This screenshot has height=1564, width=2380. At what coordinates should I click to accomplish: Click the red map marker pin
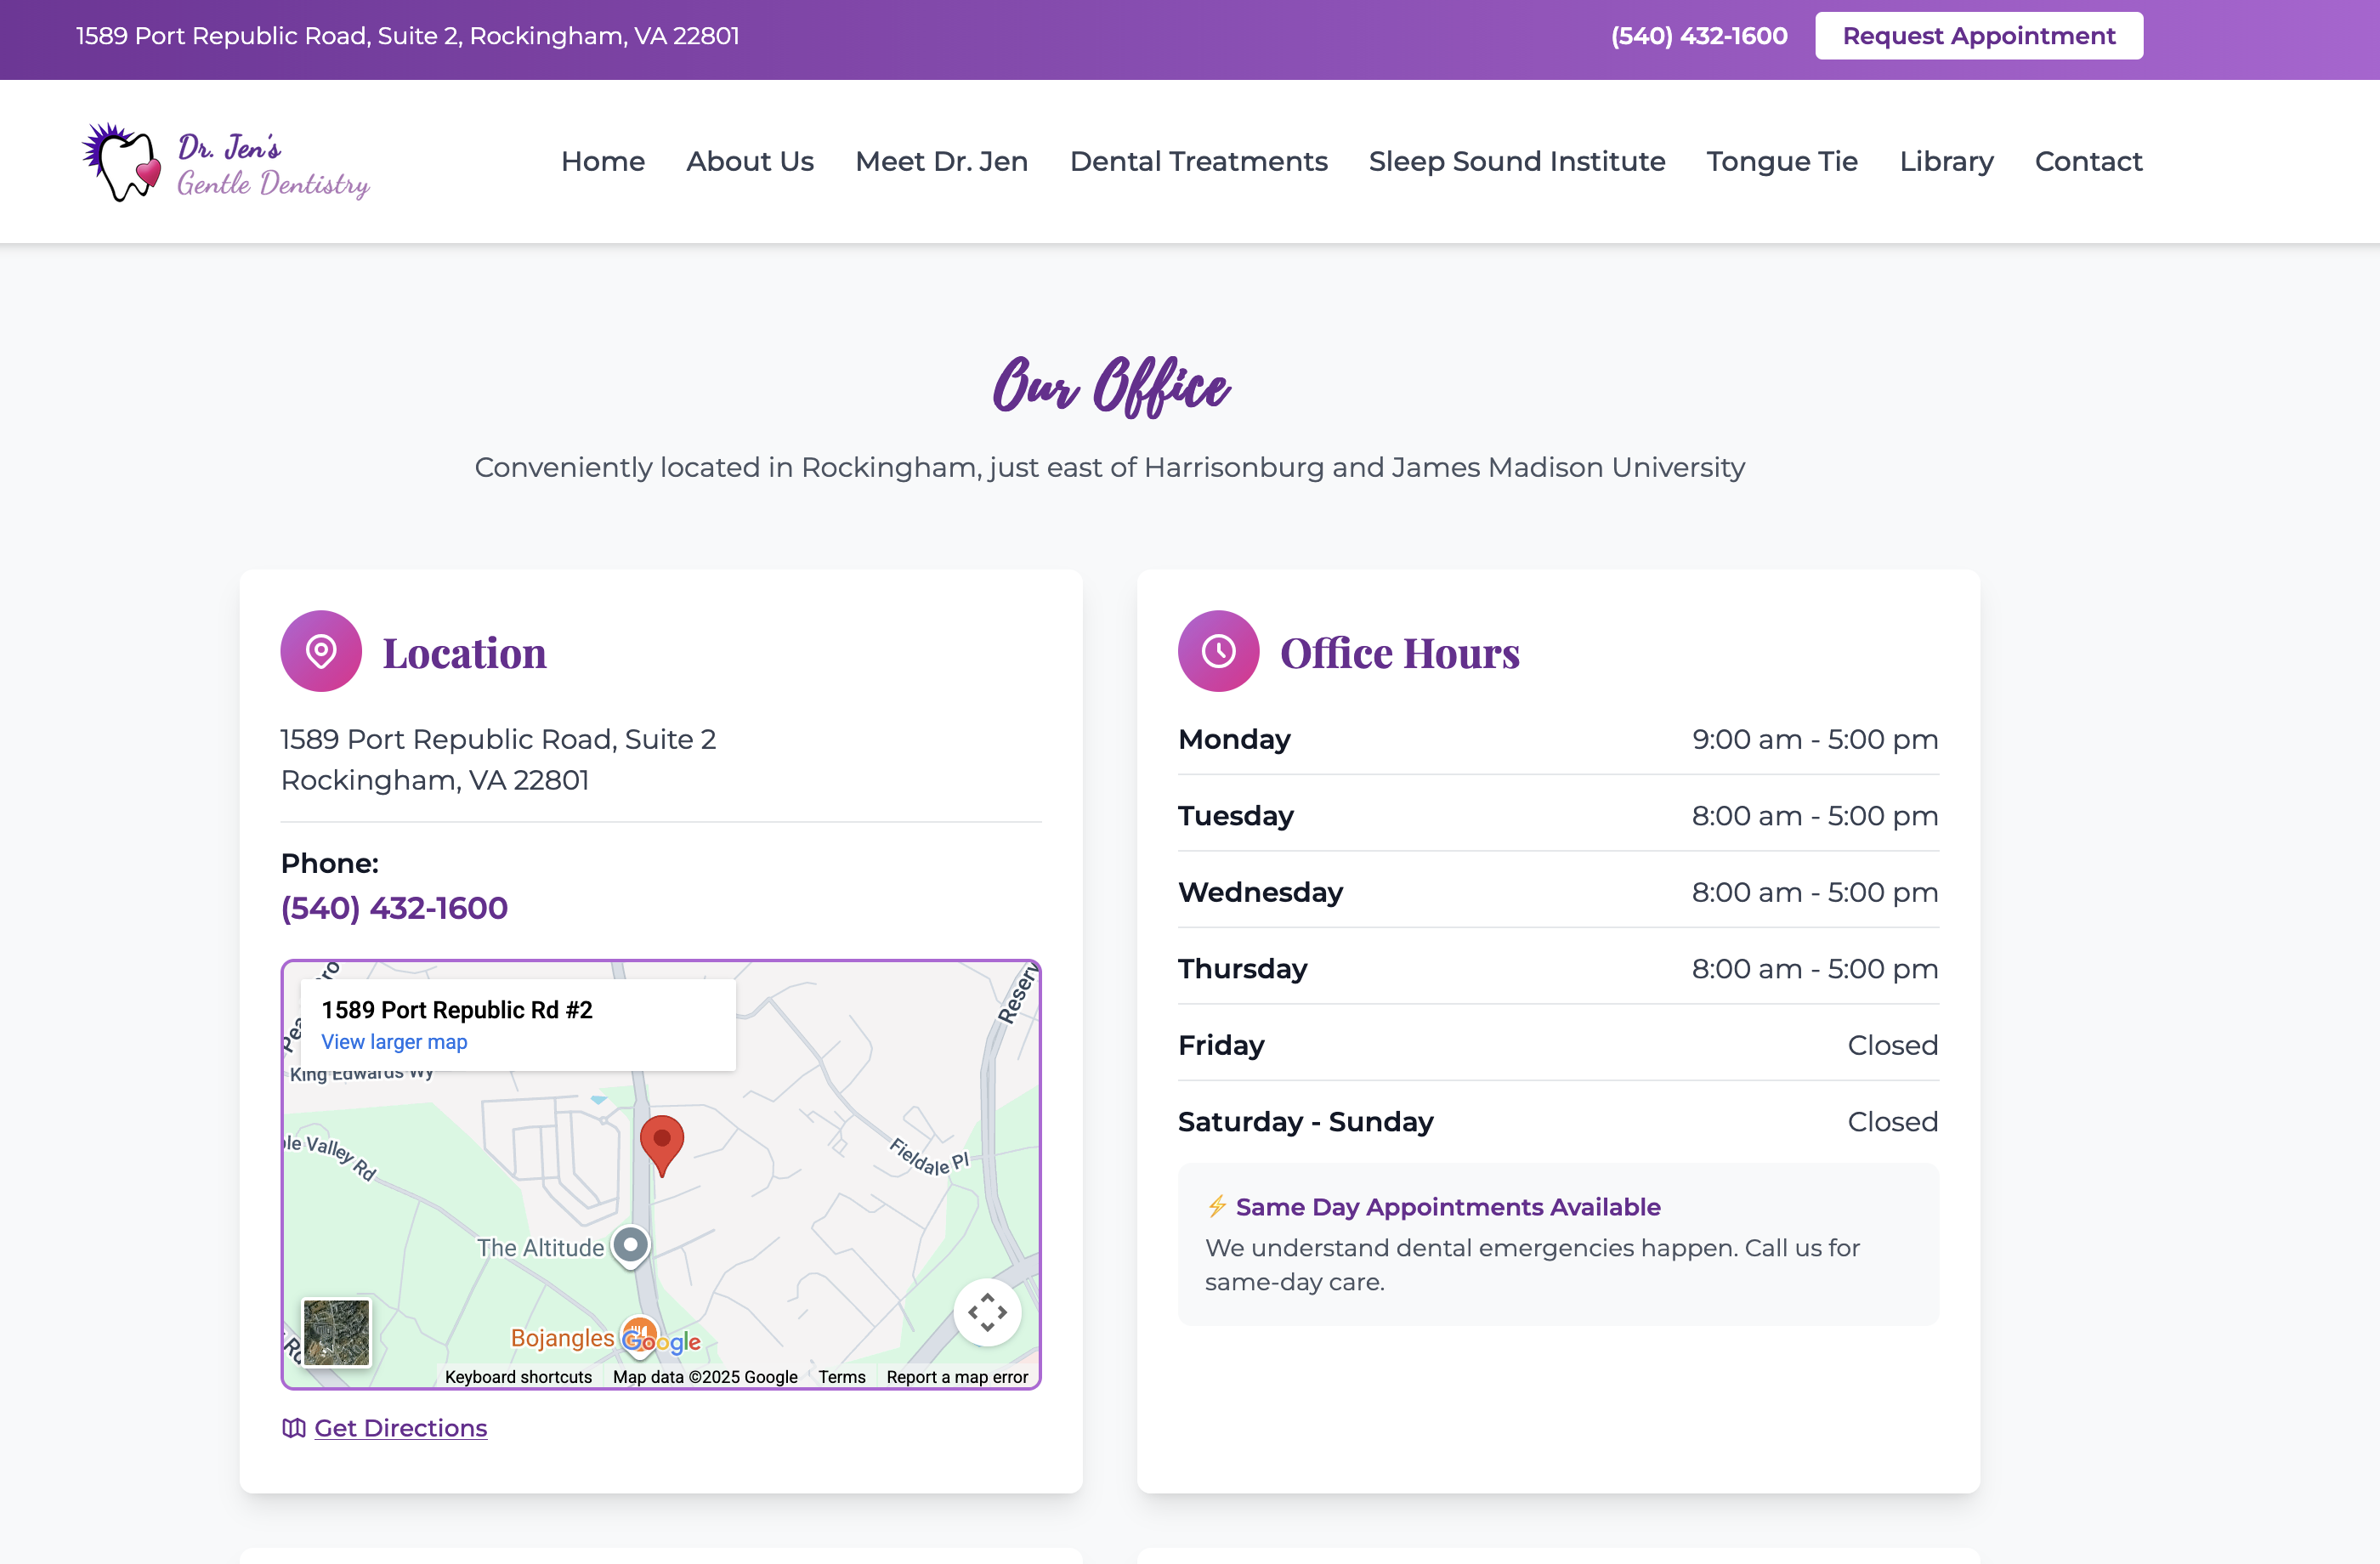tap(661, 1146)
